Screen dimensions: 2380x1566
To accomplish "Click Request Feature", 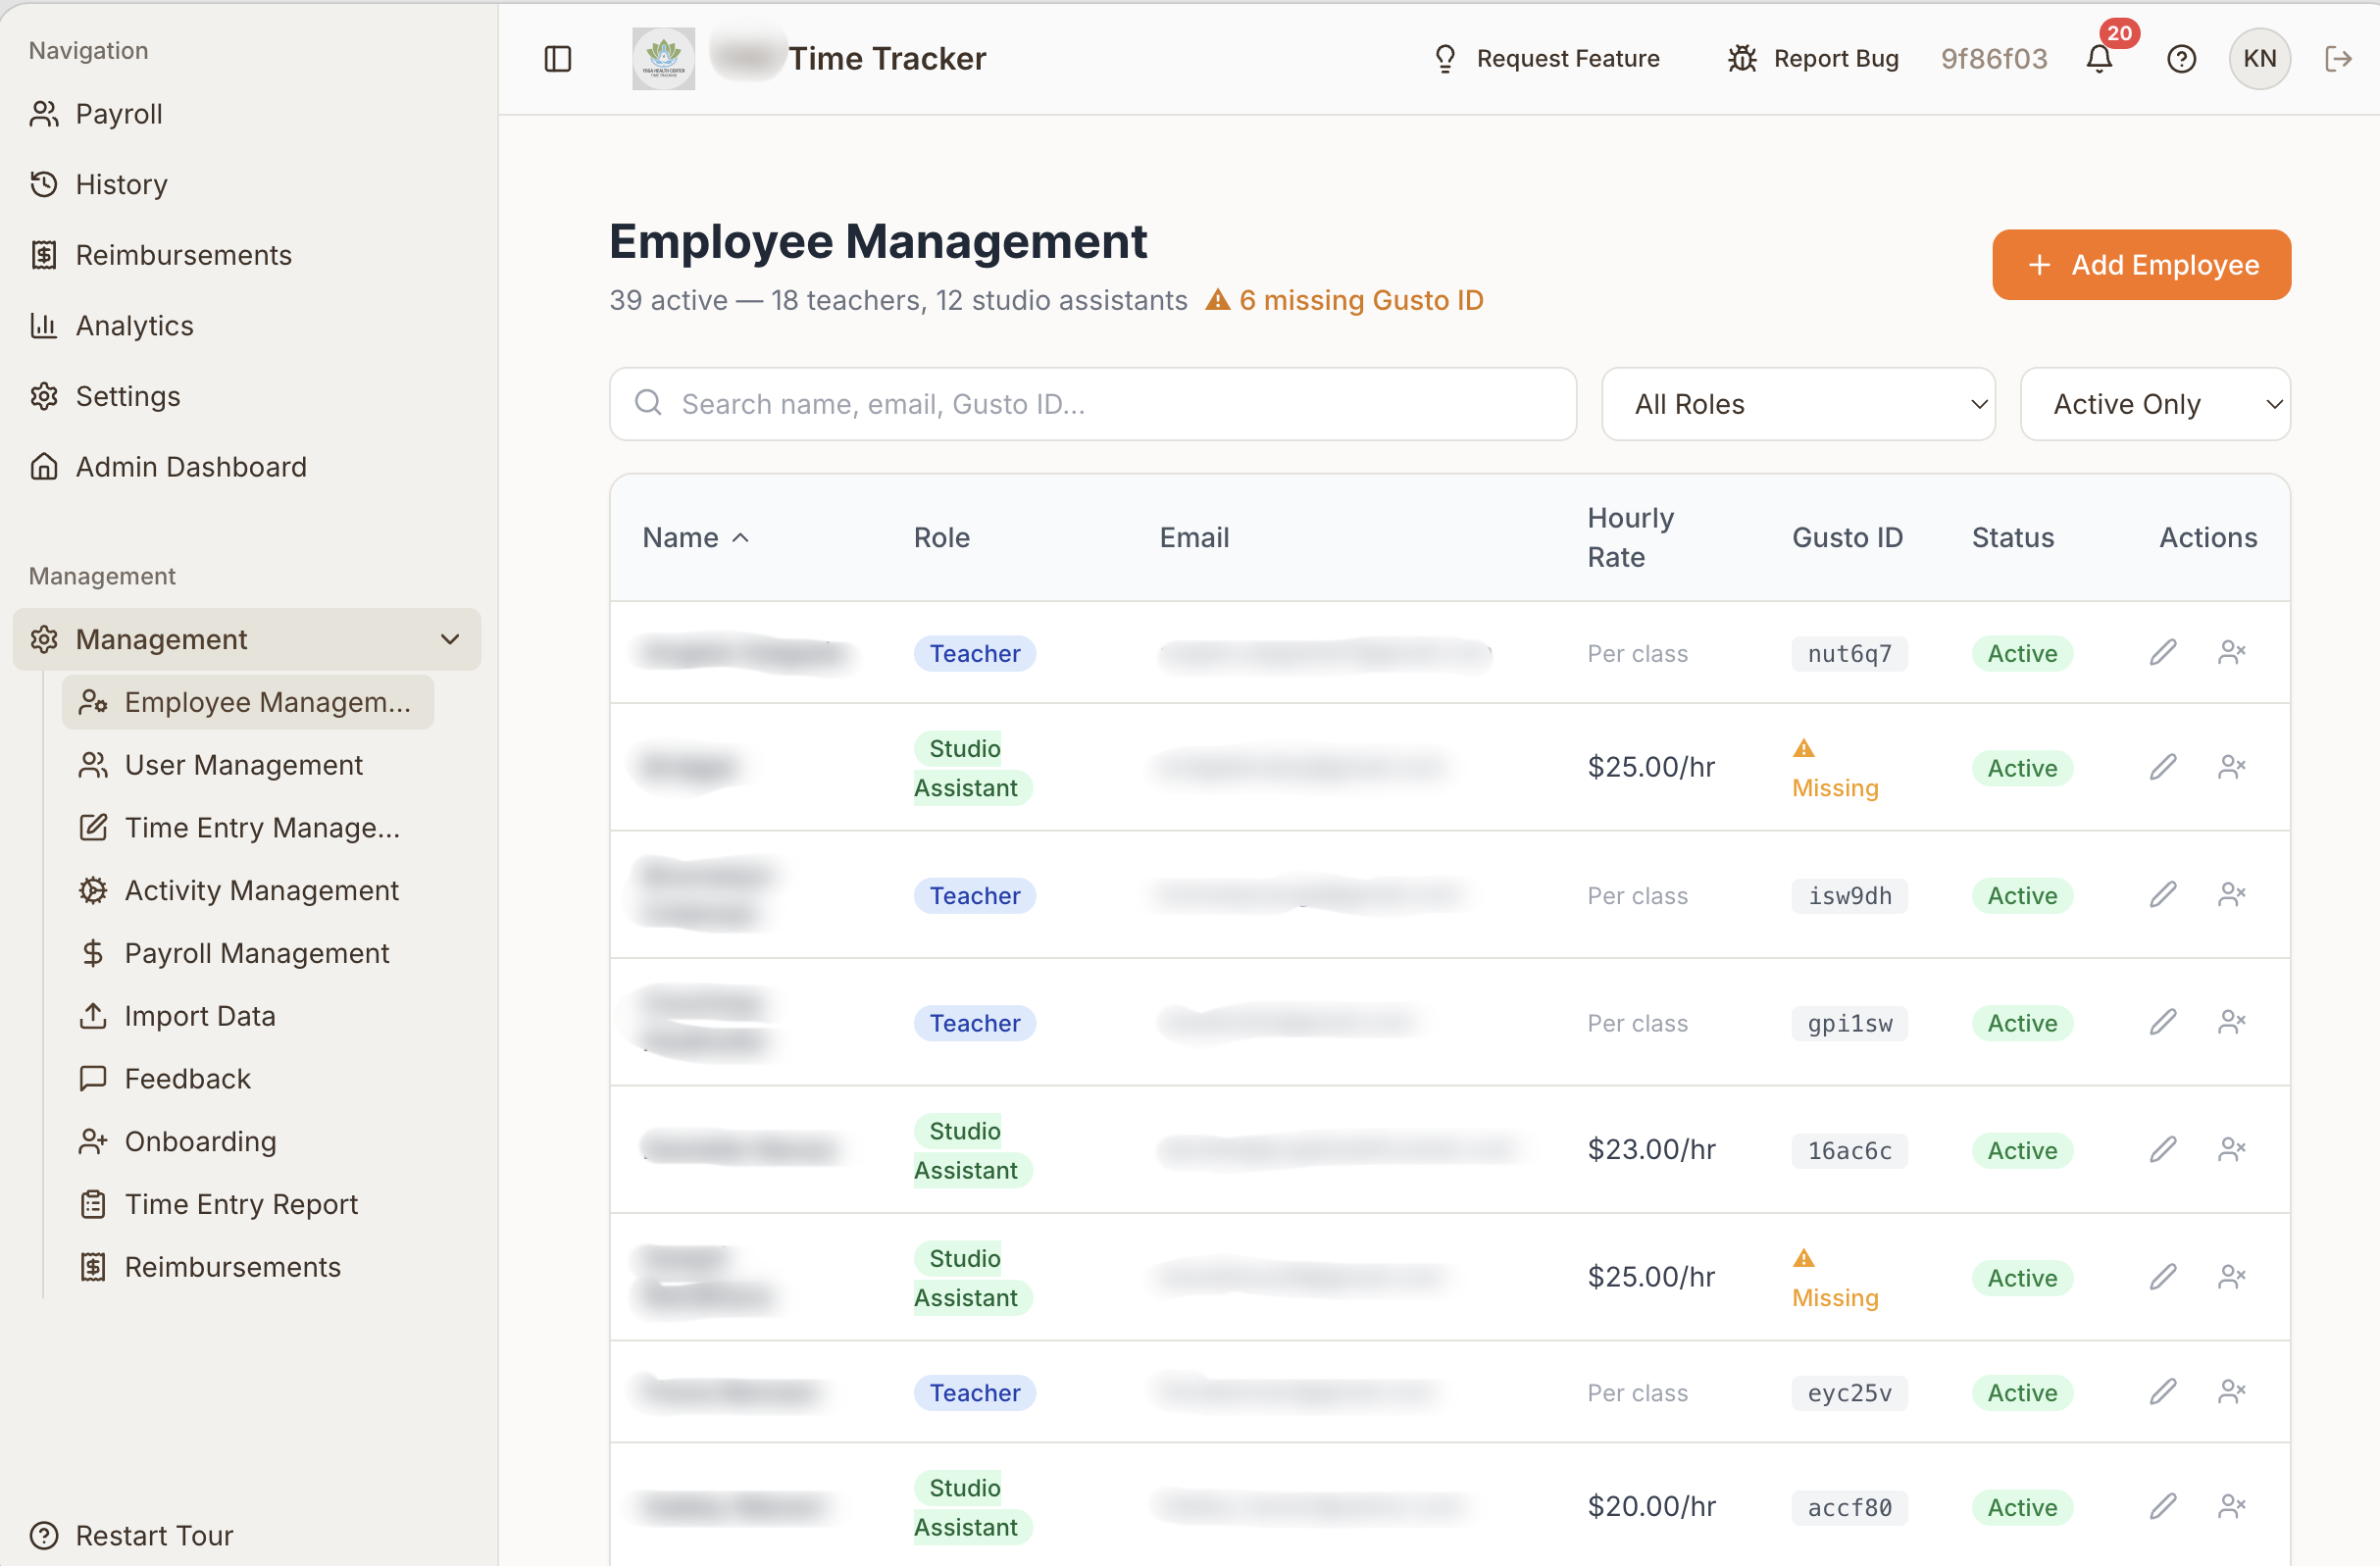I will pos(1546,59).
